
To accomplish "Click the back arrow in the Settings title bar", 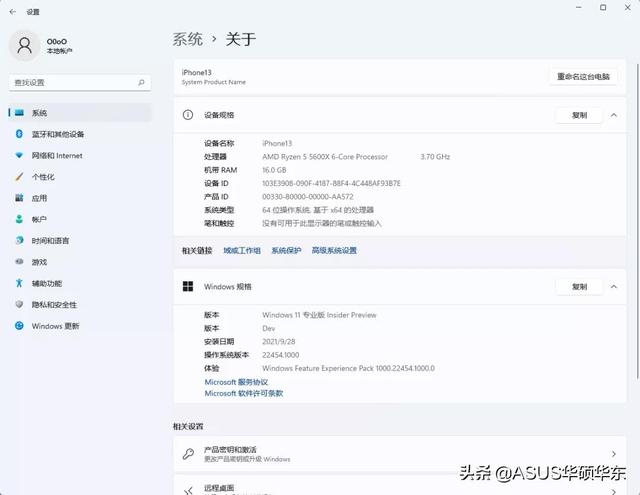I will (x=13, y=12).
